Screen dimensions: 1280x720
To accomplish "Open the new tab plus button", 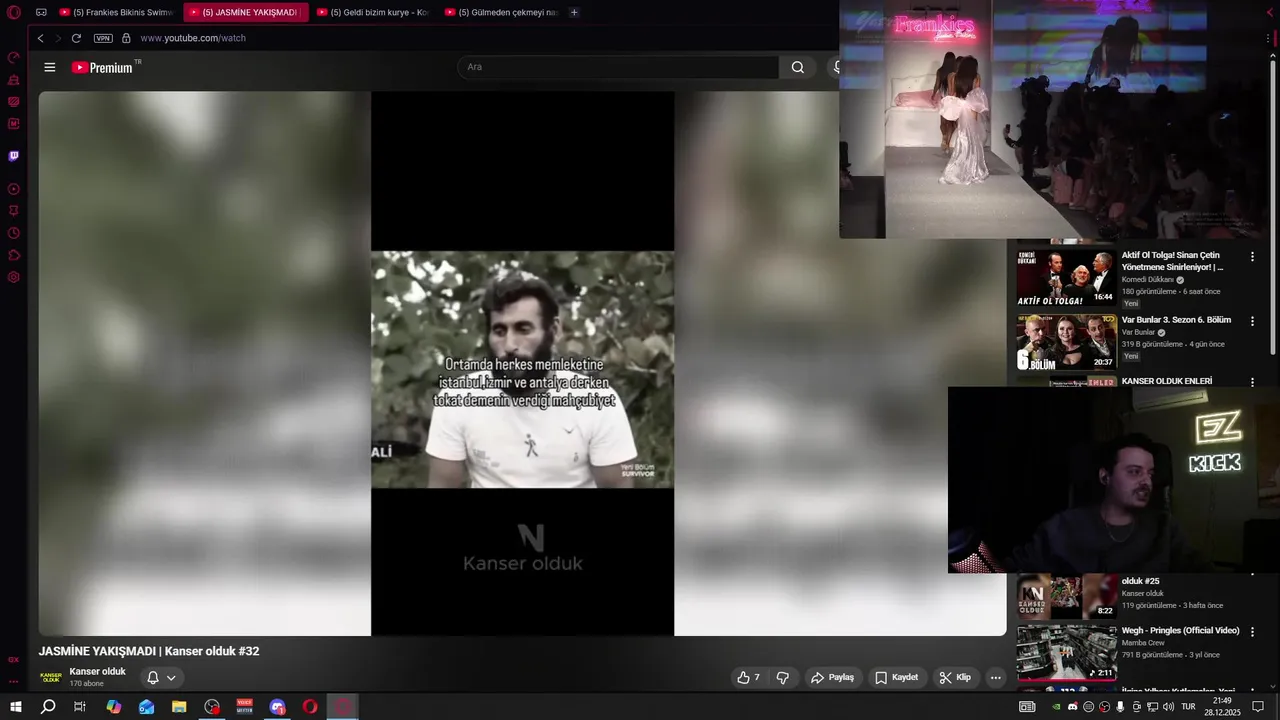I will coord(574,13).
